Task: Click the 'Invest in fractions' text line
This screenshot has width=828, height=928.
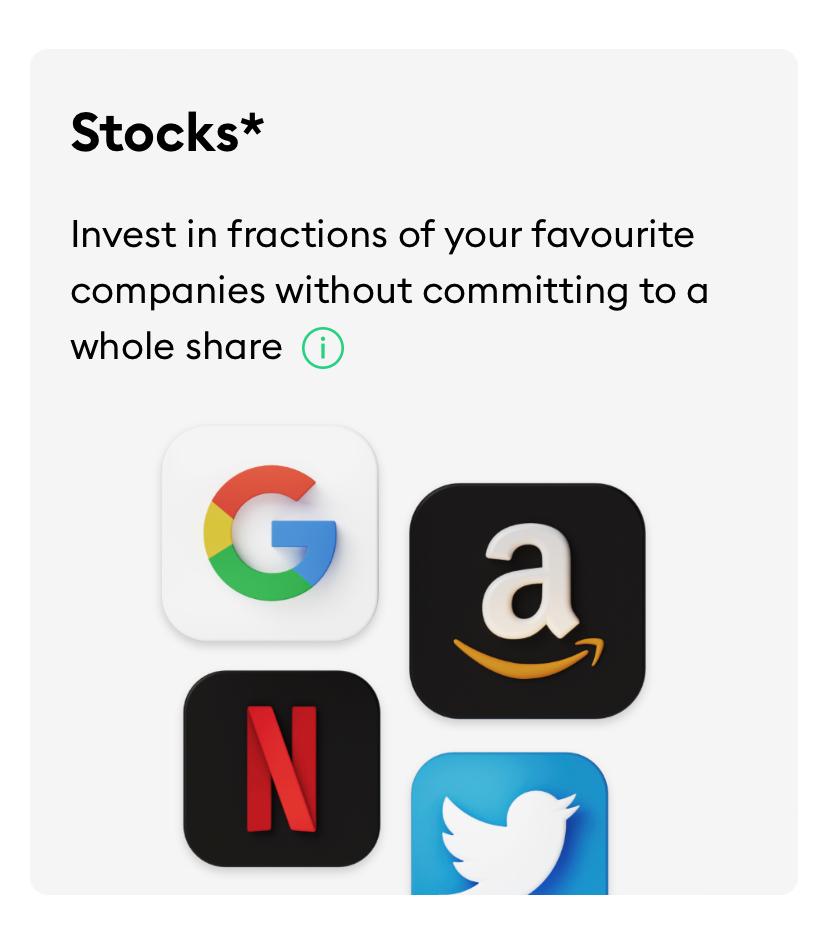Action: click(x=382, y=235)
